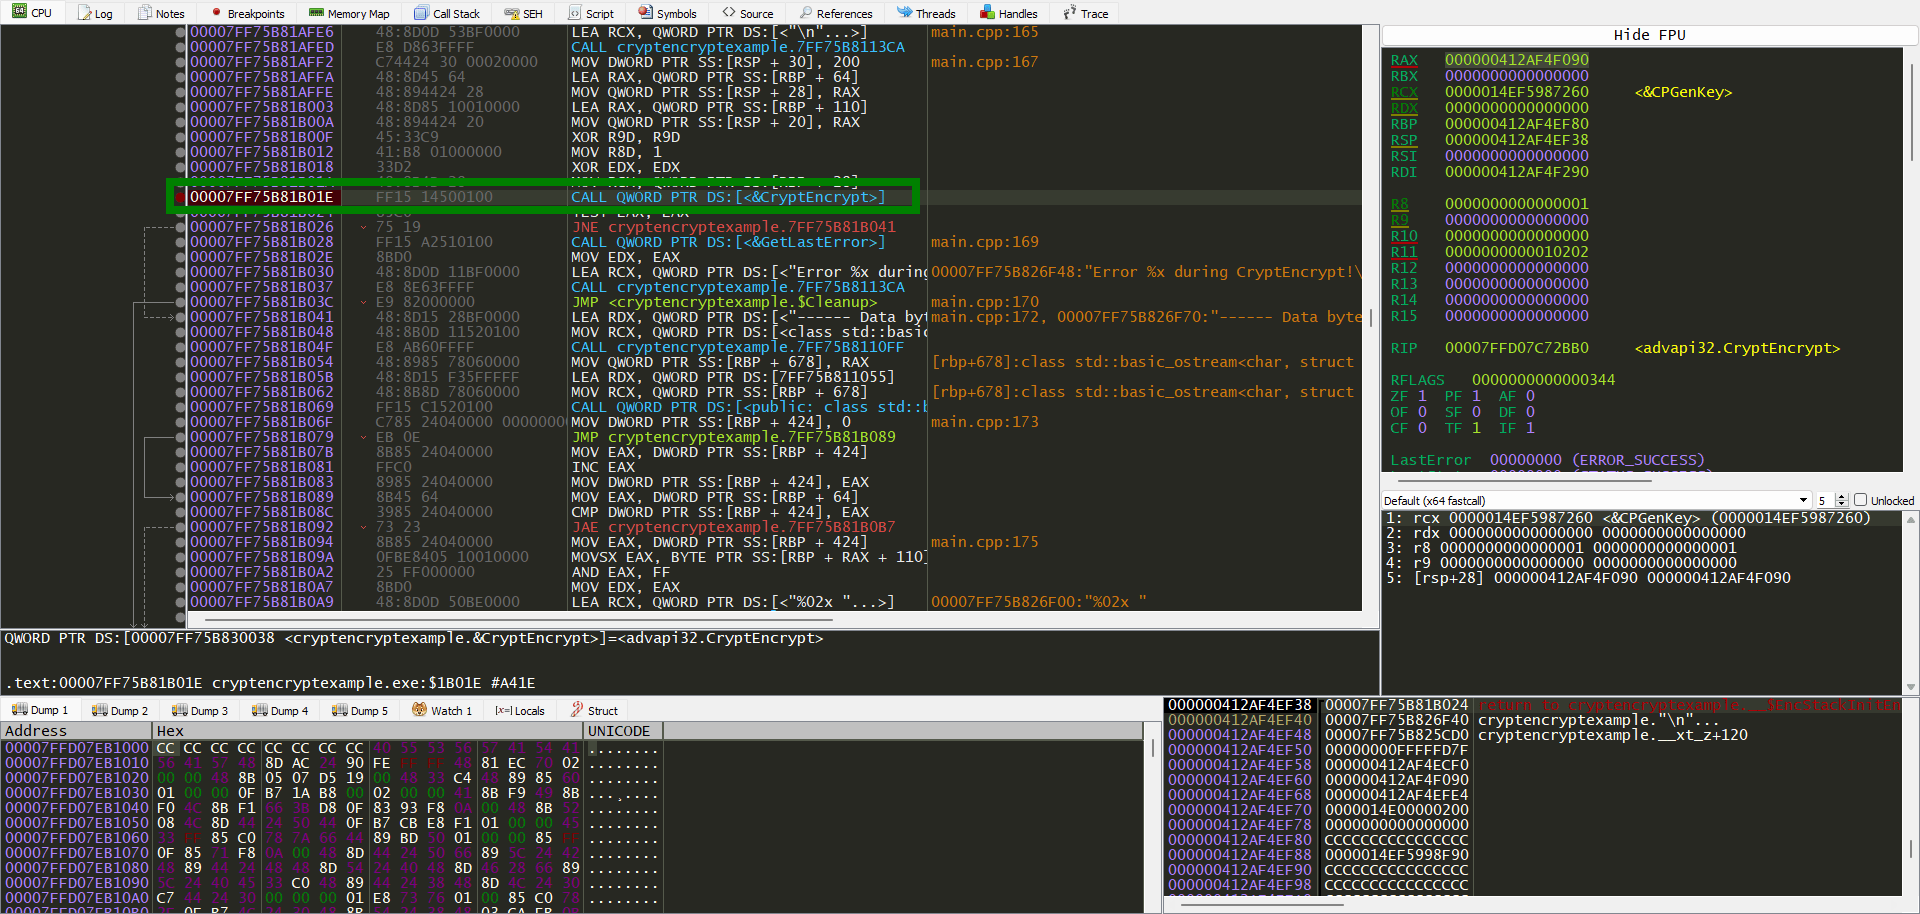Screen dimensions: 1920x914
Task: Select the RSP register value
Action: click(1516, 140)
